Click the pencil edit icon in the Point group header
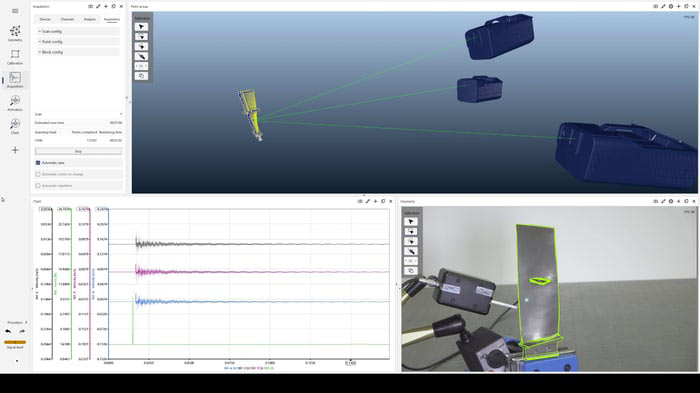Image resolution: width=700 pixels, height=393 pixels. 663,7
